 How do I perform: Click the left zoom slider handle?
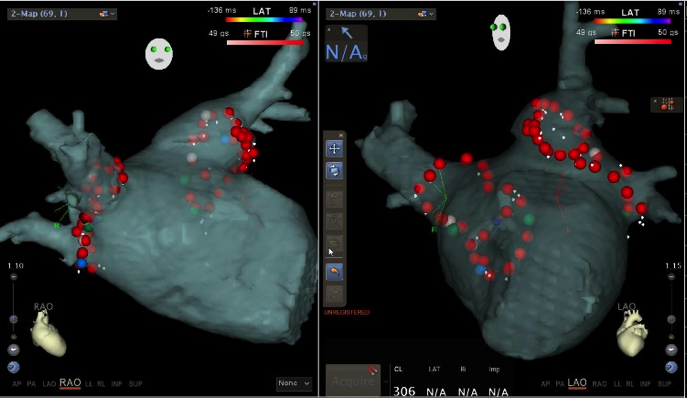pos(14,320)
